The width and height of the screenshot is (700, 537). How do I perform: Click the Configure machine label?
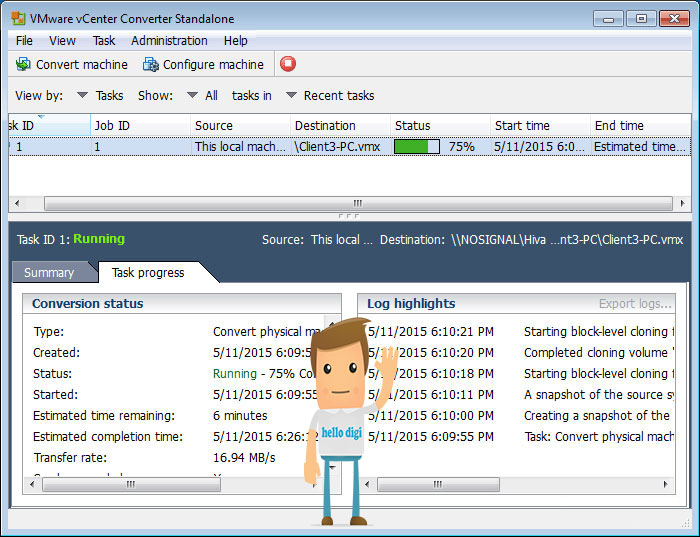pos(213,65)
